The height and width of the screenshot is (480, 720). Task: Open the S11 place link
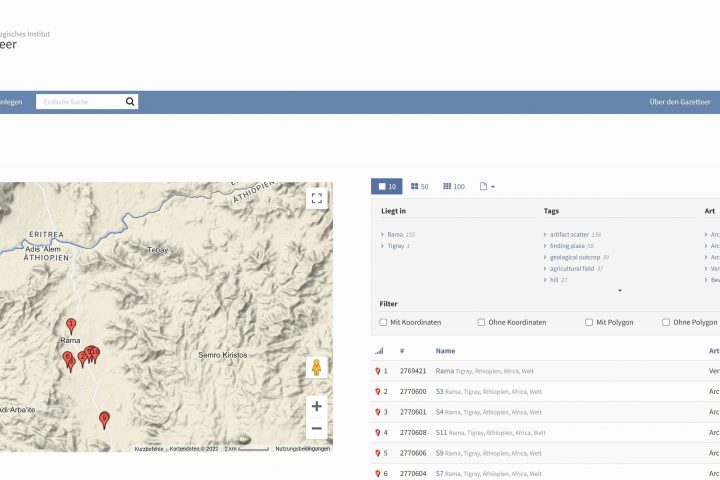pos(441,432)
